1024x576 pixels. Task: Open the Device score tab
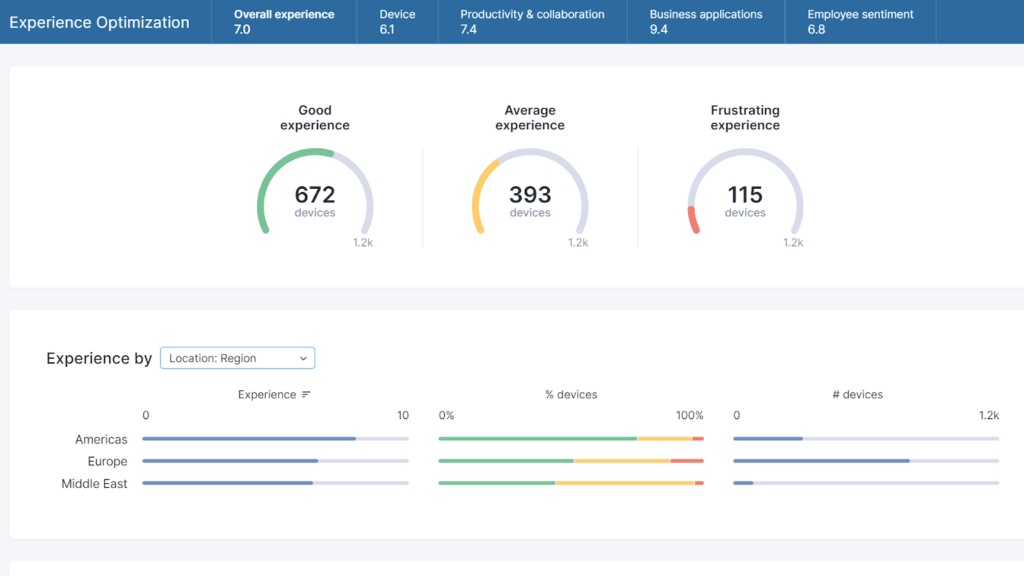(x=397, y=22)
